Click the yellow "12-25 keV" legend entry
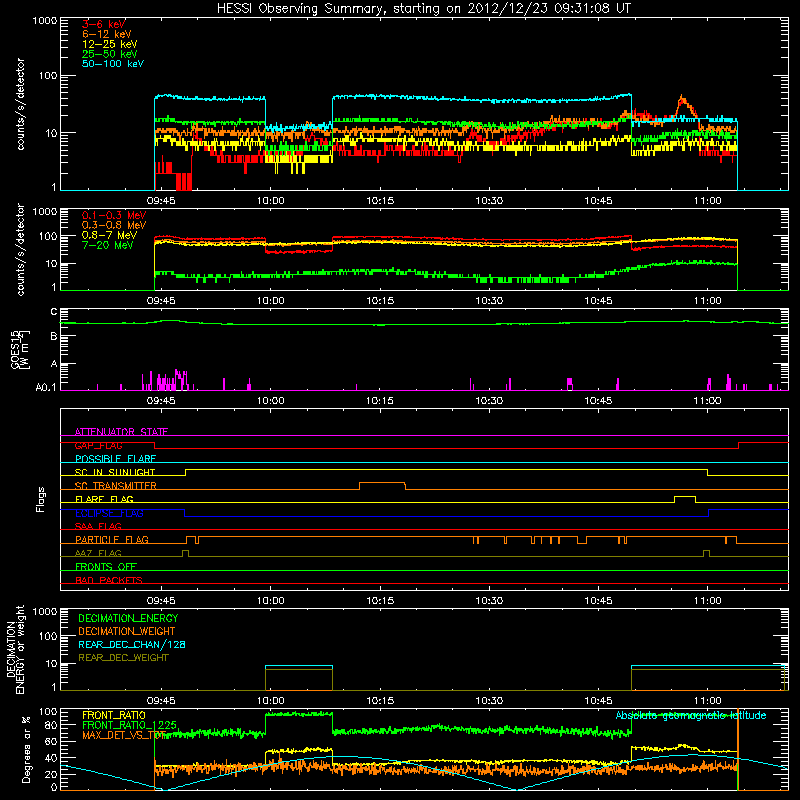Image resolution: width=800 pixels, height=800 pixels. tap(109, 44)
